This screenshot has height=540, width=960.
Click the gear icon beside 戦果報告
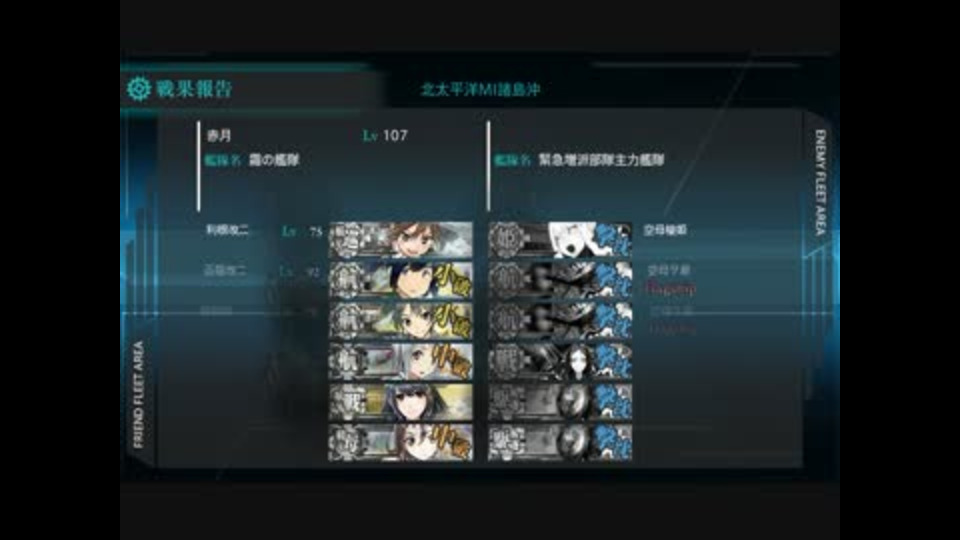coord(139,89)
